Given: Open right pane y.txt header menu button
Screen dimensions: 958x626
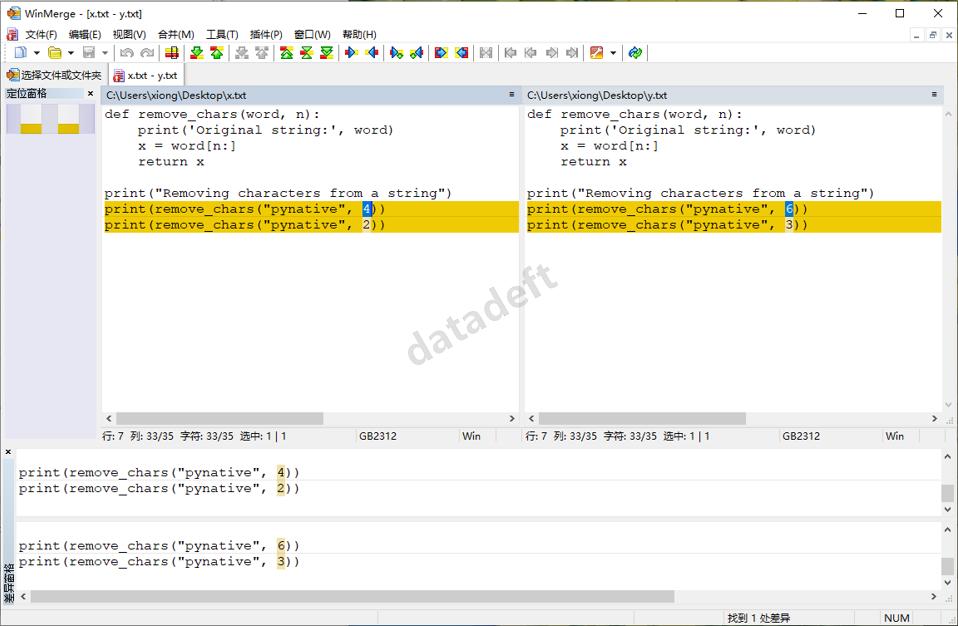Looking at the screenshot, I should click(x=934, y=95).
